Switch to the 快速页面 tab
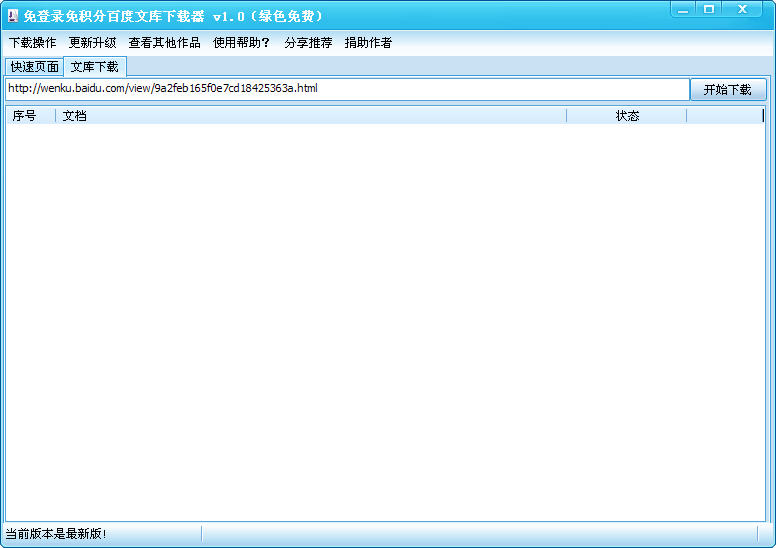The image size is (776, 548). click(x=35, y=67)
